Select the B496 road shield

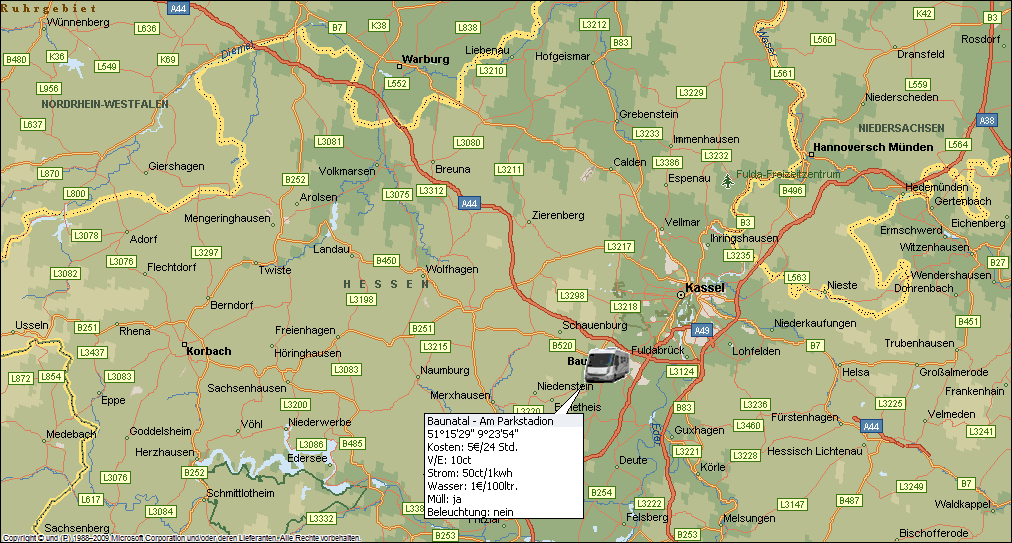click(792, 190)
